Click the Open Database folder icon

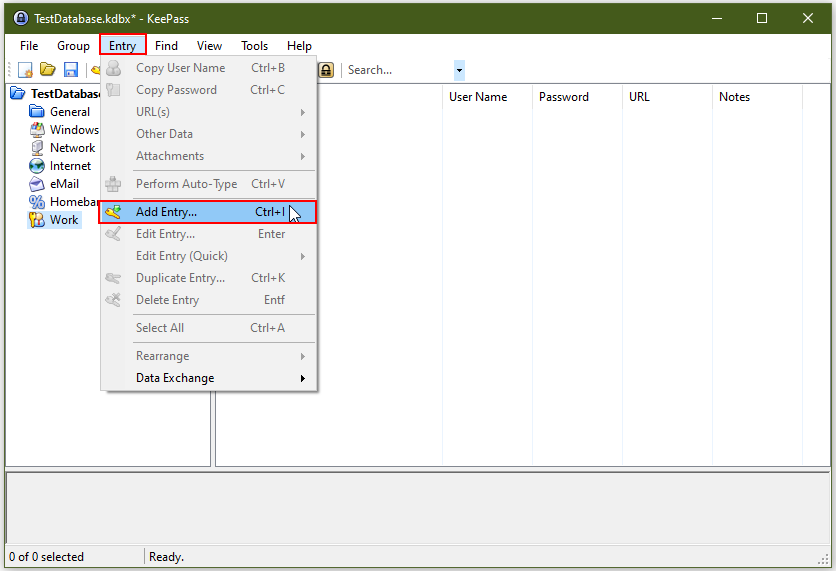(48, 70)
